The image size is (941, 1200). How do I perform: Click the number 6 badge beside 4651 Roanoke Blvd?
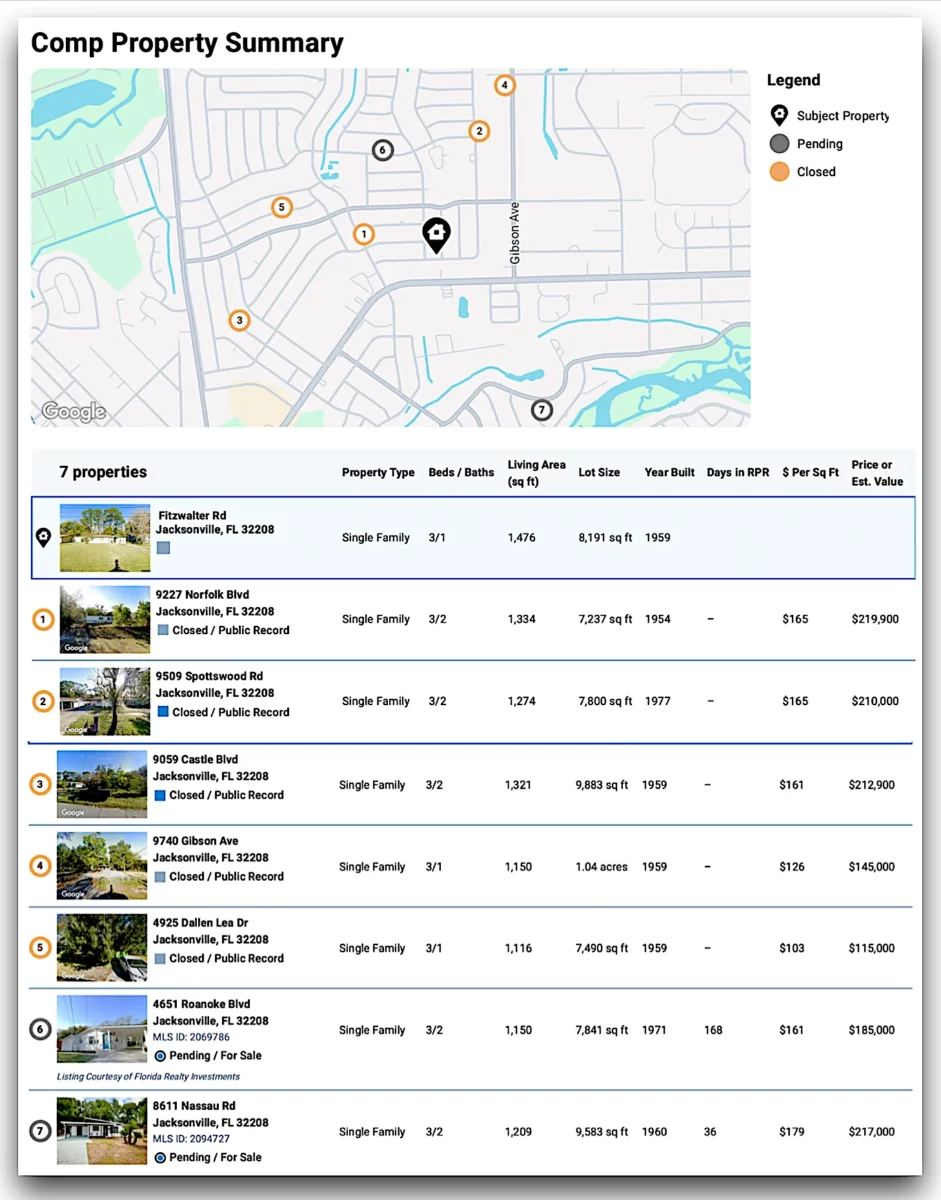(40, 1029)
